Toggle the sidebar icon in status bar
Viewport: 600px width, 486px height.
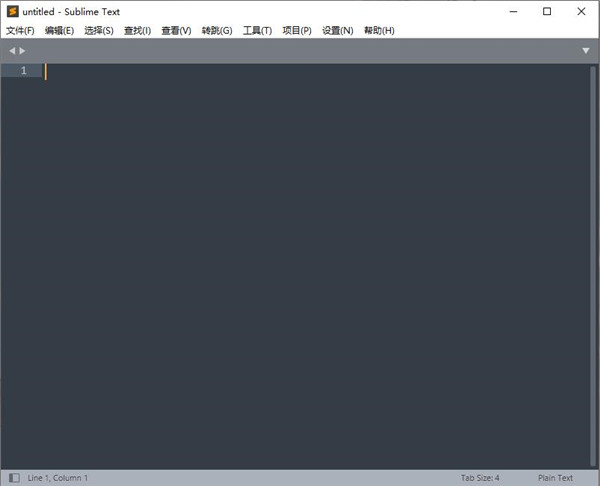tap(14, 478)
